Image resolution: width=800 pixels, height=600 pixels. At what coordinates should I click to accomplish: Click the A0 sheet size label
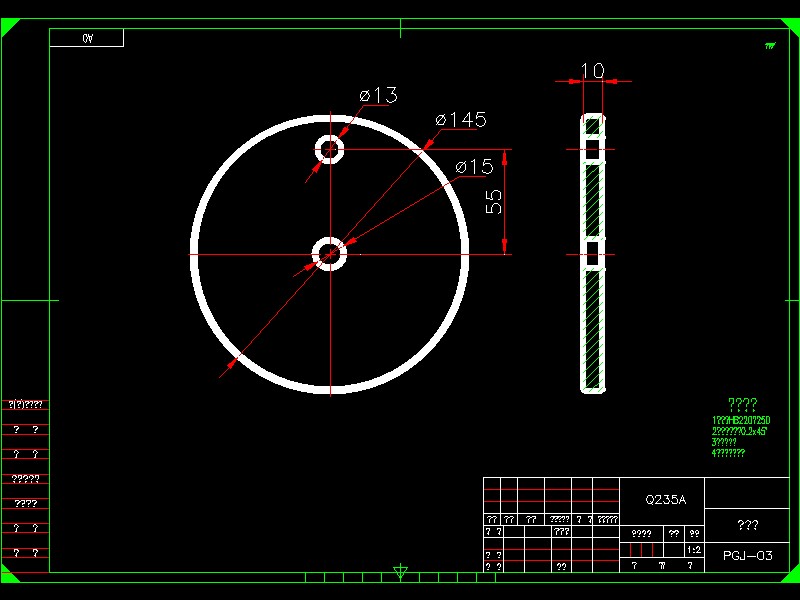click(x=87, y=36)
